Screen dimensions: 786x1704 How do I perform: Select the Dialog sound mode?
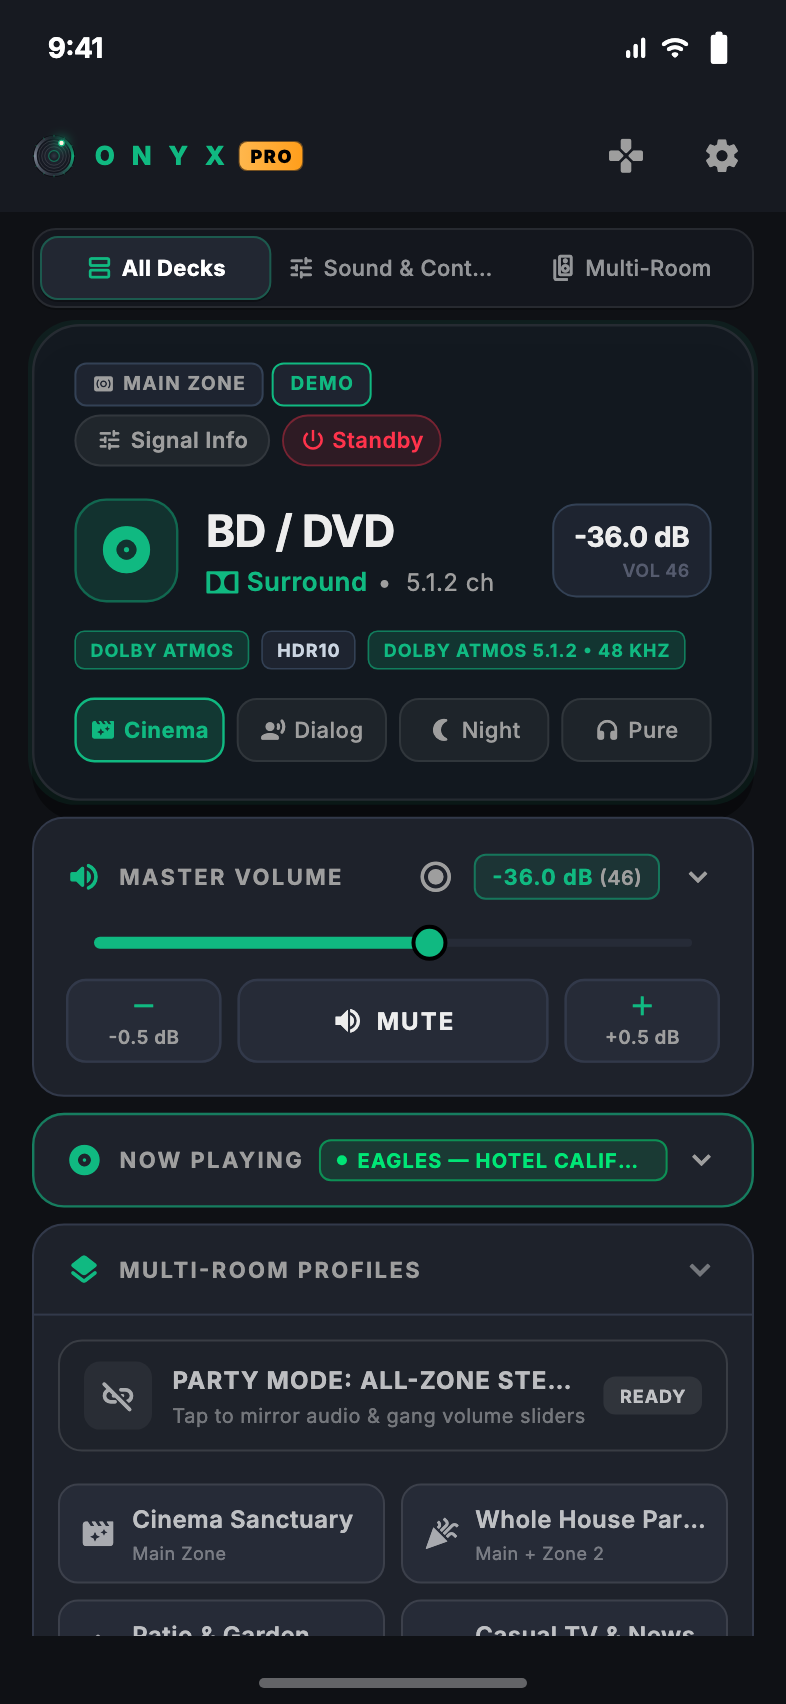pos(312,730)
